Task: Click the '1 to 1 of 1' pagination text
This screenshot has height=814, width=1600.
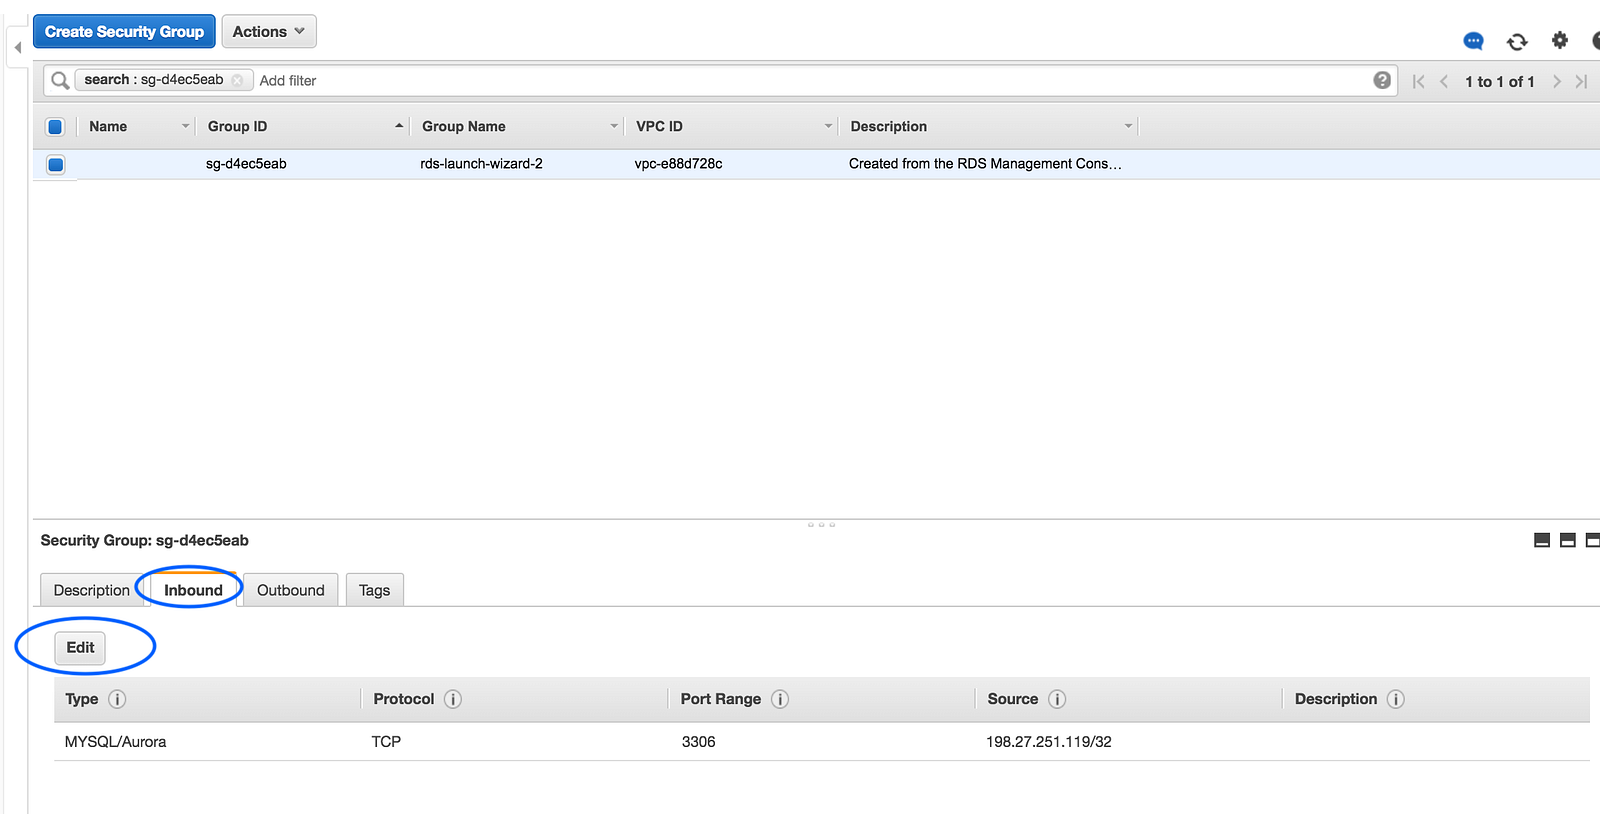Action: [1499, 82]
